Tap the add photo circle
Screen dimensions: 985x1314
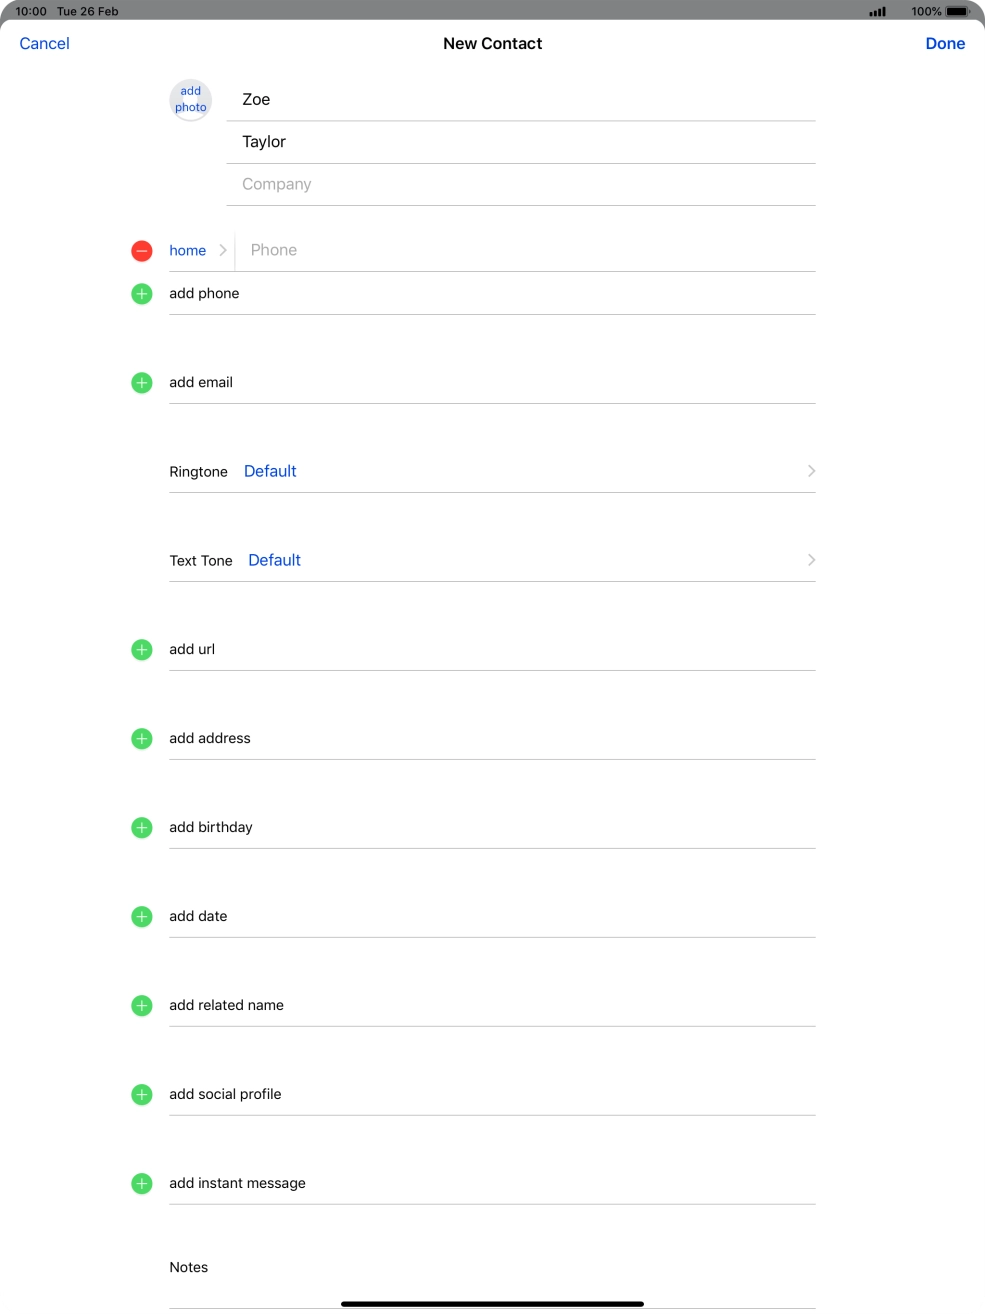click(190, 100)
